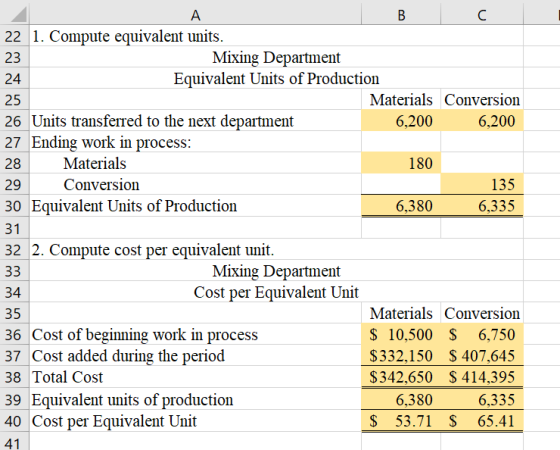
Task: Select cell value 135
Action: pos(482,185)
